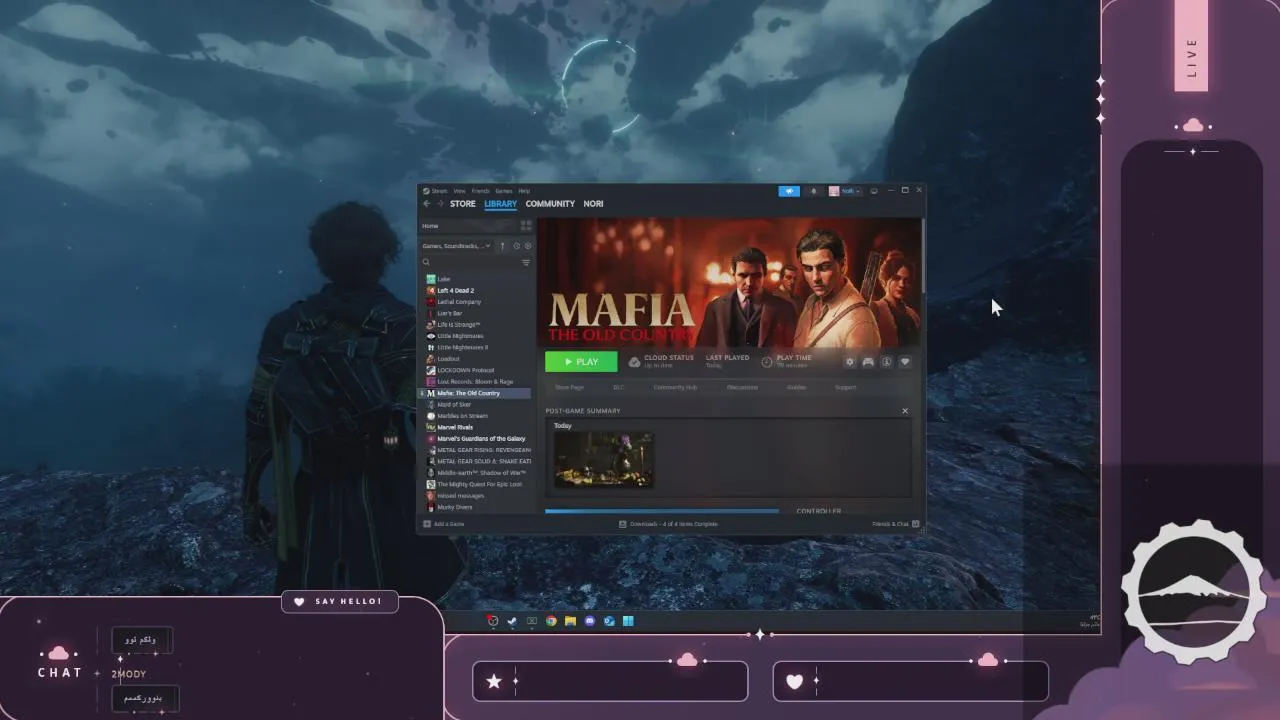Add Mafia to favorites heart icon
The width and height of the screenshot is (1280, 720).
tap(904, 362)
